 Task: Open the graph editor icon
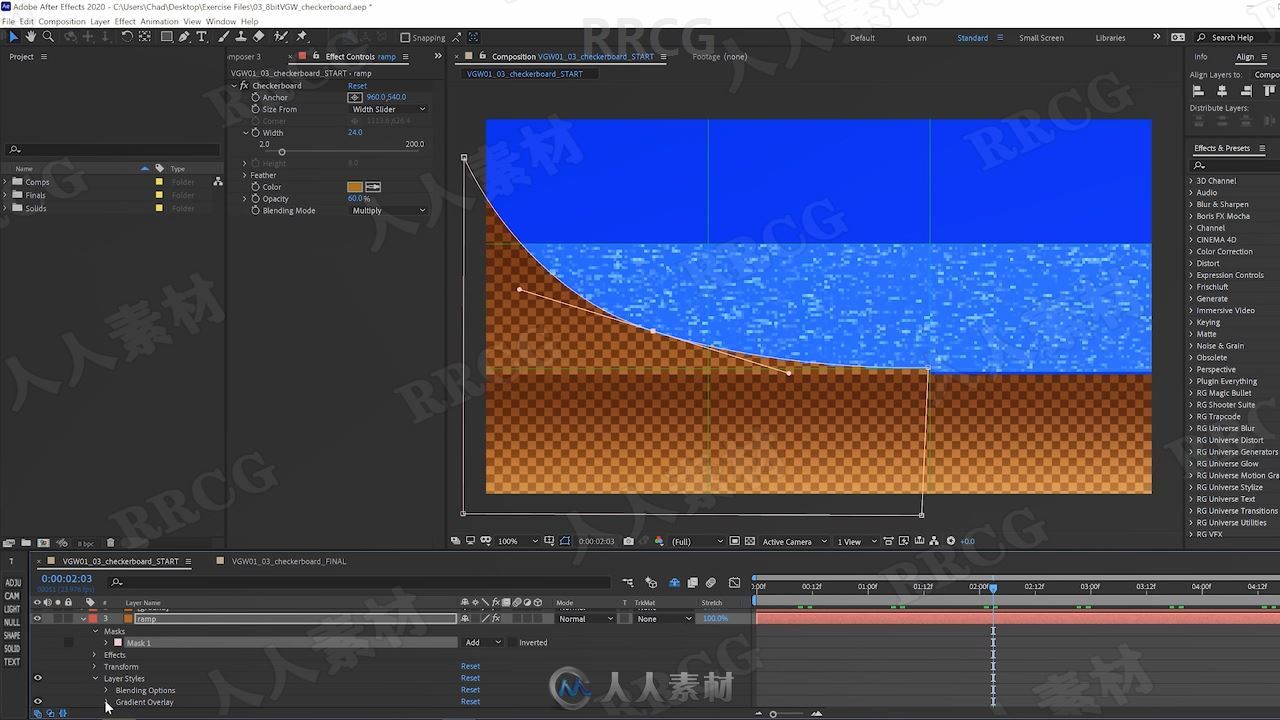(735, 582)
